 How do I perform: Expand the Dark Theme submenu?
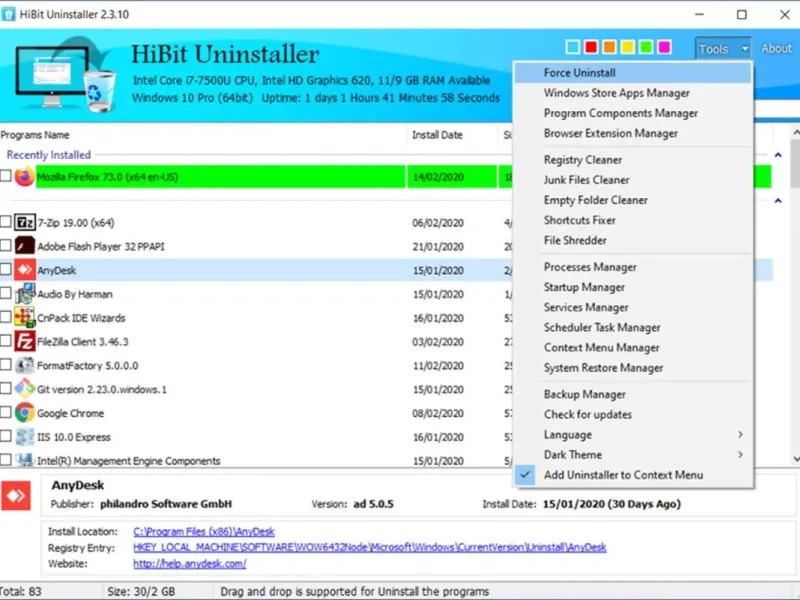633,455
